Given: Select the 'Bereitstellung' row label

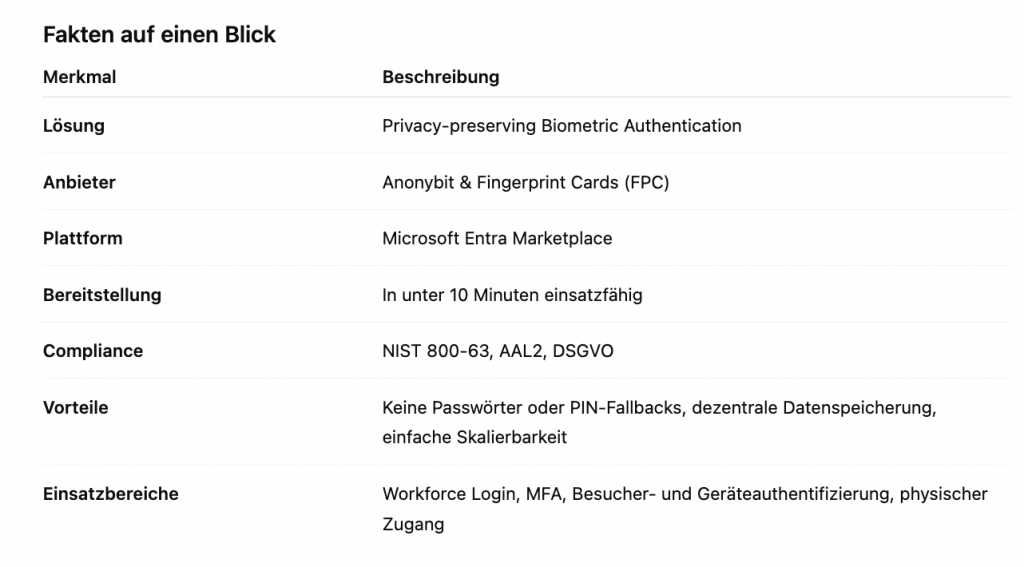Looking at the screenshot, I should click(101, 295).
